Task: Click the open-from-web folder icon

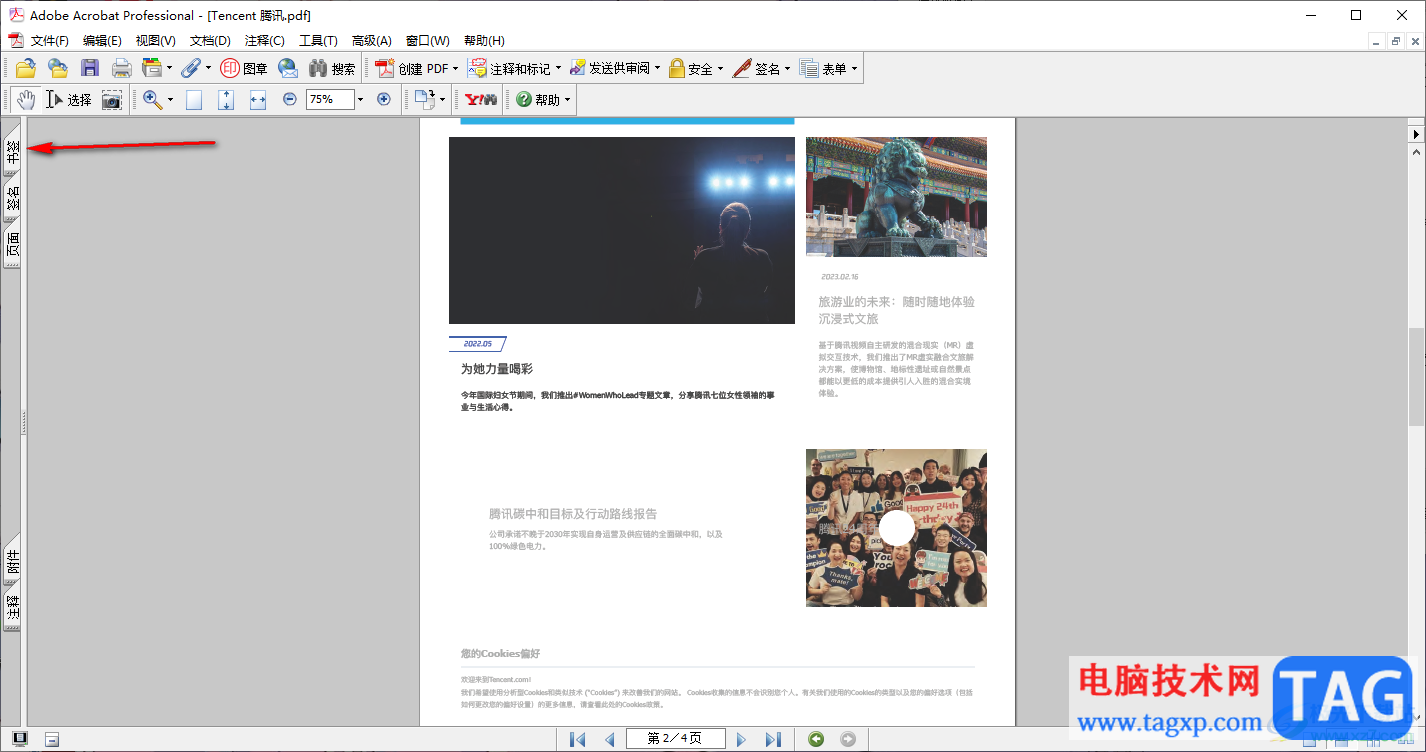Action: (58, 68)
